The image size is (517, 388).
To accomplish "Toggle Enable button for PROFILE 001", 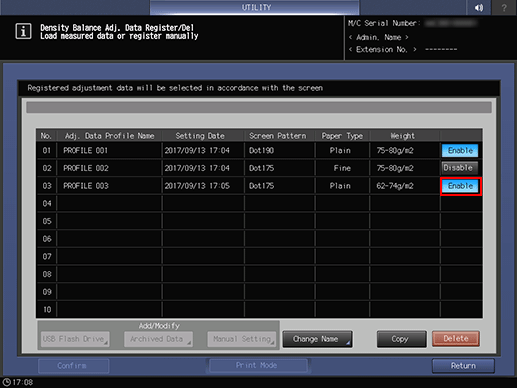I will 460,150.
